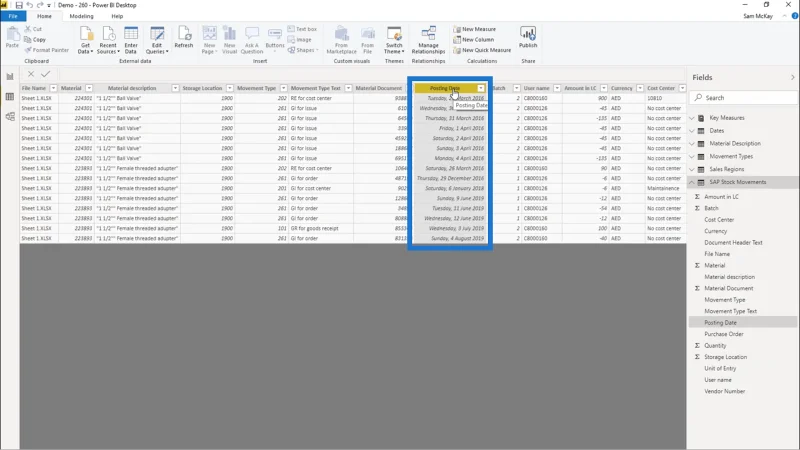Open the Movement Type column filter dropdown
The width and height of the screenshot is (800, 450).
(x=284, y=88)
